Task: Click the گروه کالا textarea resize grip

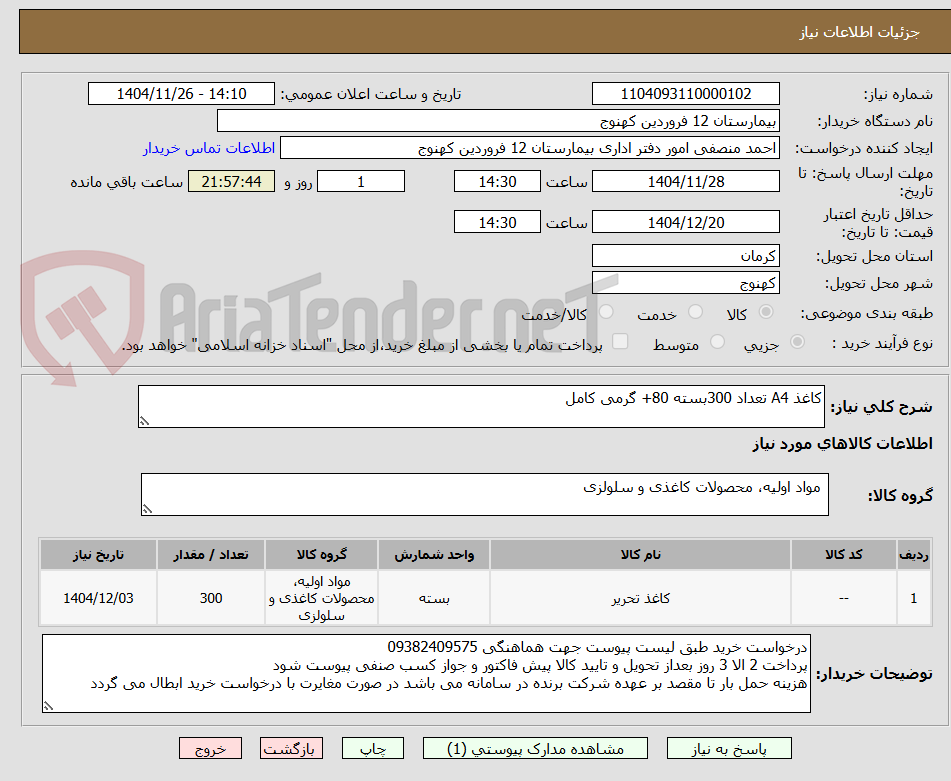Action: [147, 509]
